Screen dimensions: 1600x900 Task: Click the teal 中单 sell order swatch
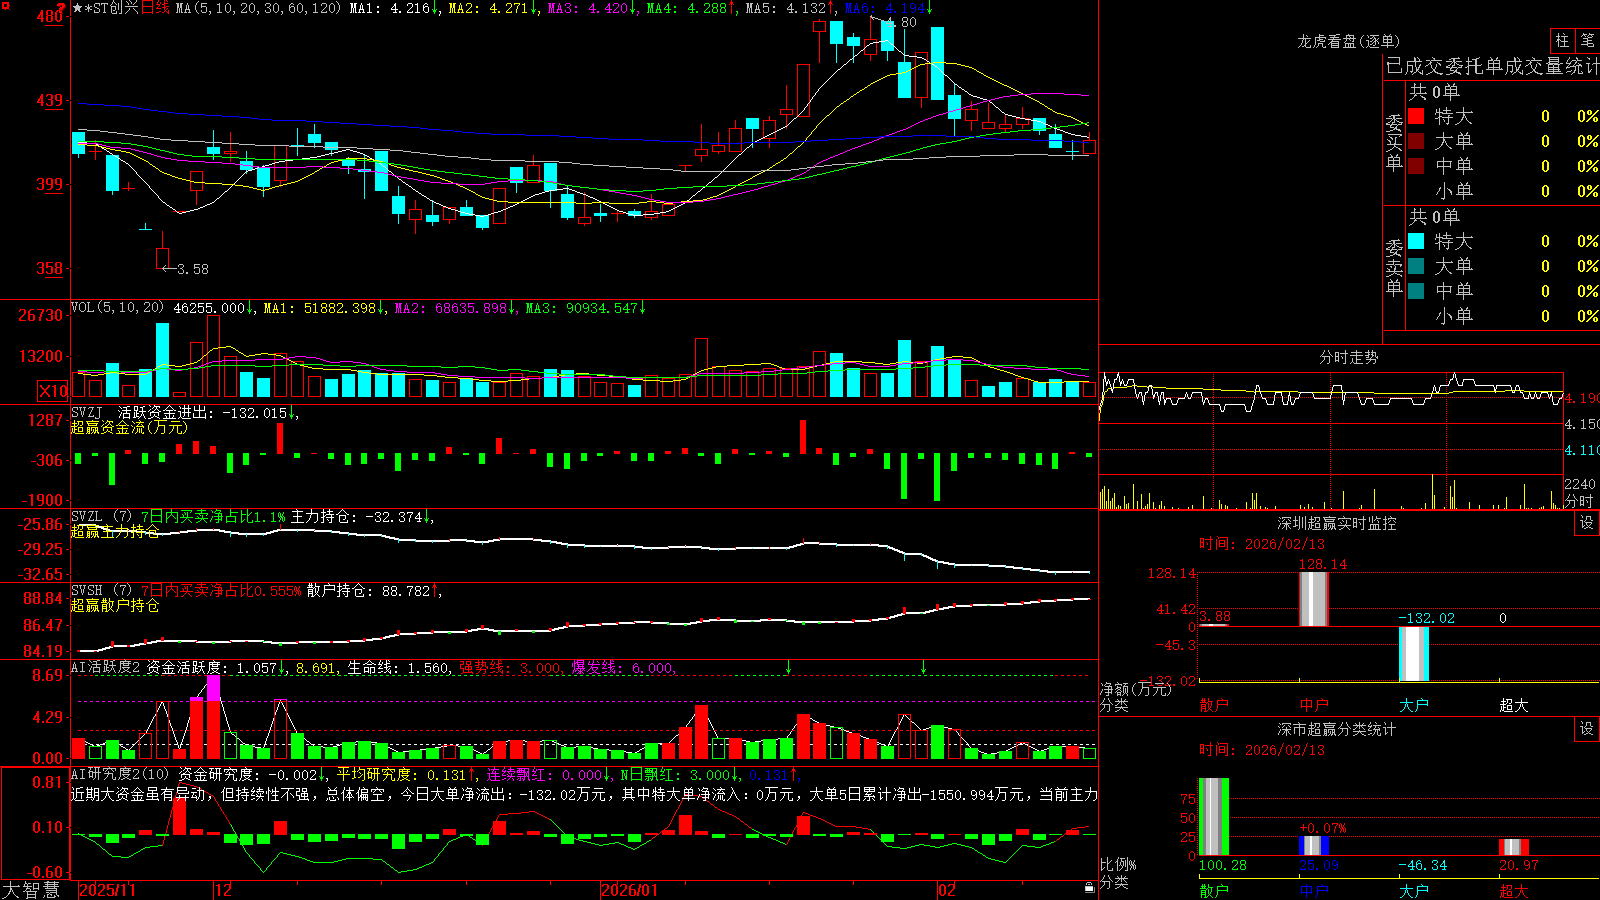coord(1416,291)
